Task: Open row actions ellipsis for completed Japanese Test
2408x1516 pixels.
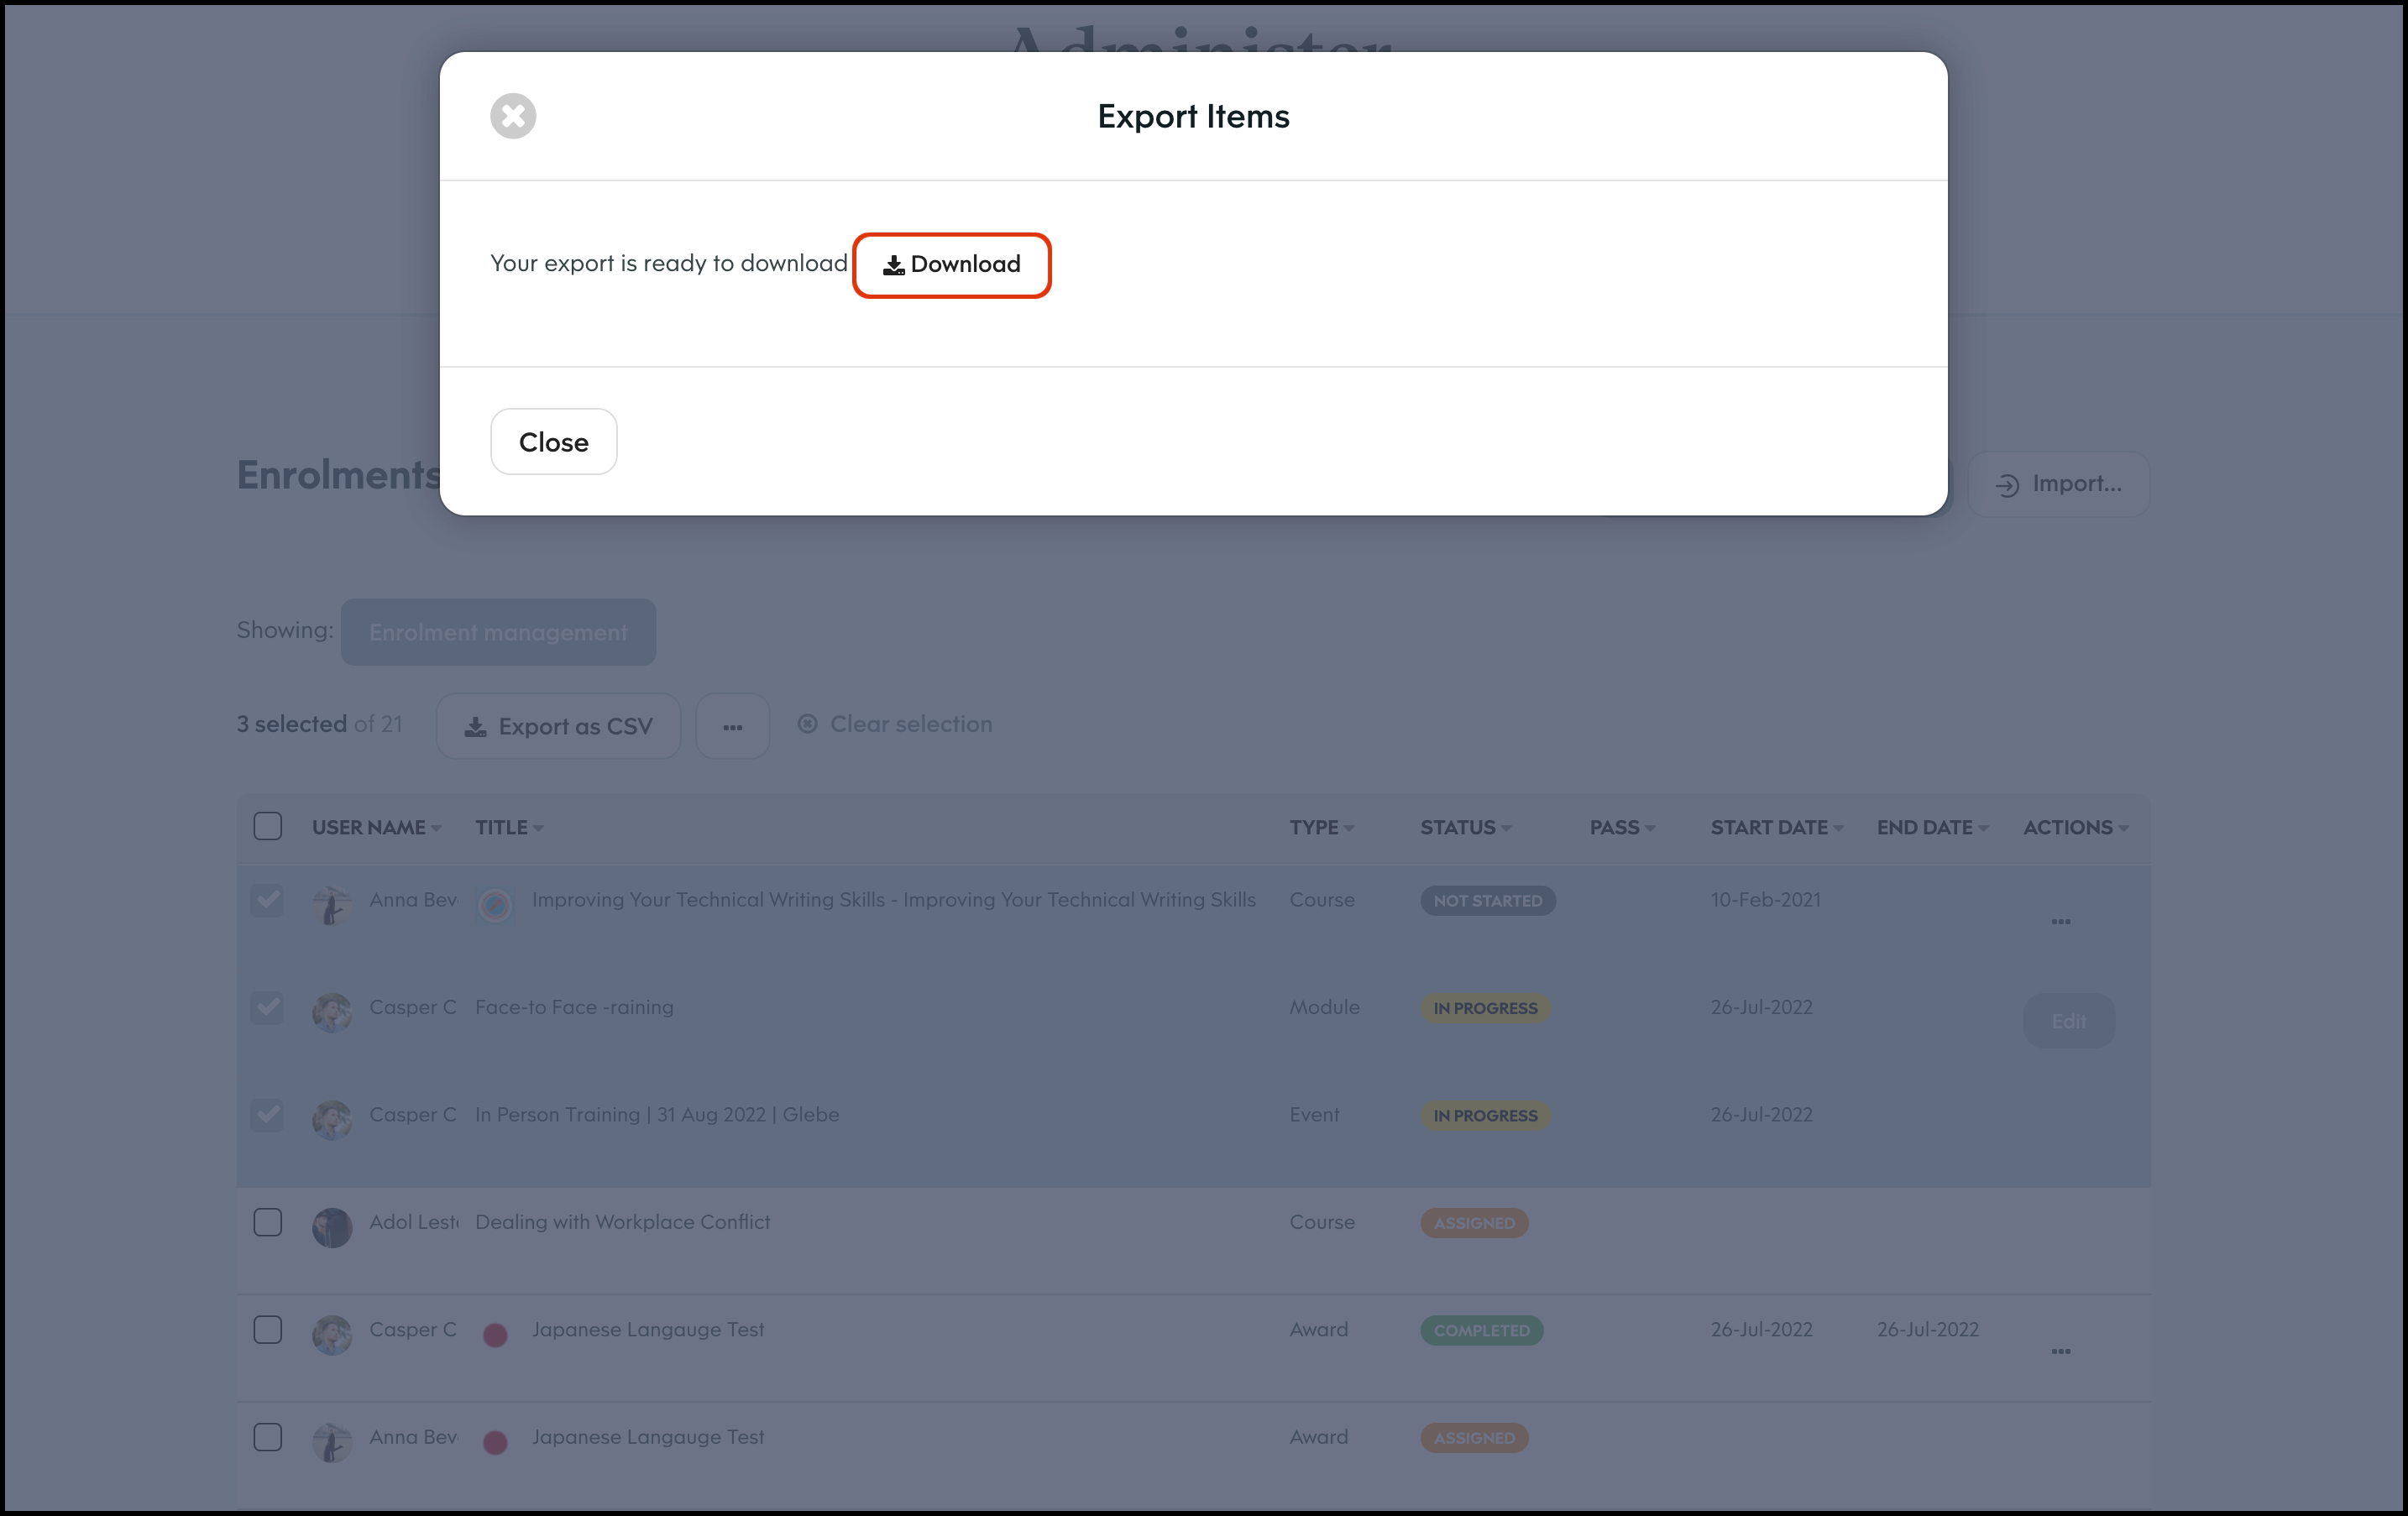Action: tap(2060, 1351)
